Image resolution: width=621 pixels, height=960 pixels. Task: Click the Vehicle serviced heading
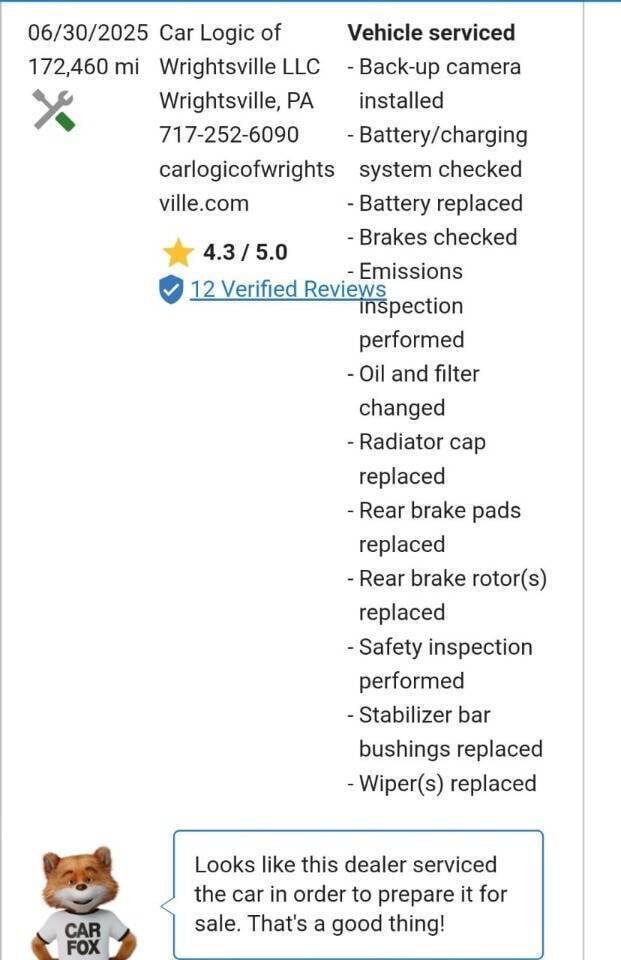pyautogui.click(x=431, y=32)
